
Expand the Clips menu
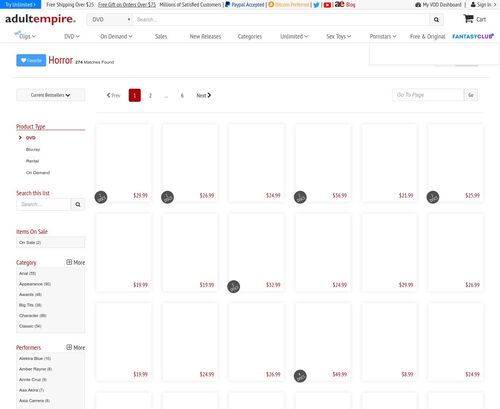(26, 36)
